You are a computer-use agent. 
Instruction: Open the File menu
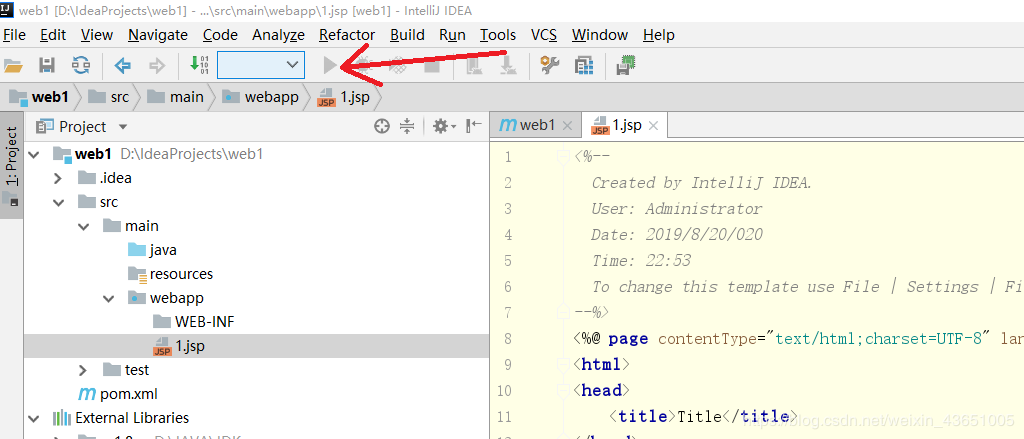tap(14, 35)
